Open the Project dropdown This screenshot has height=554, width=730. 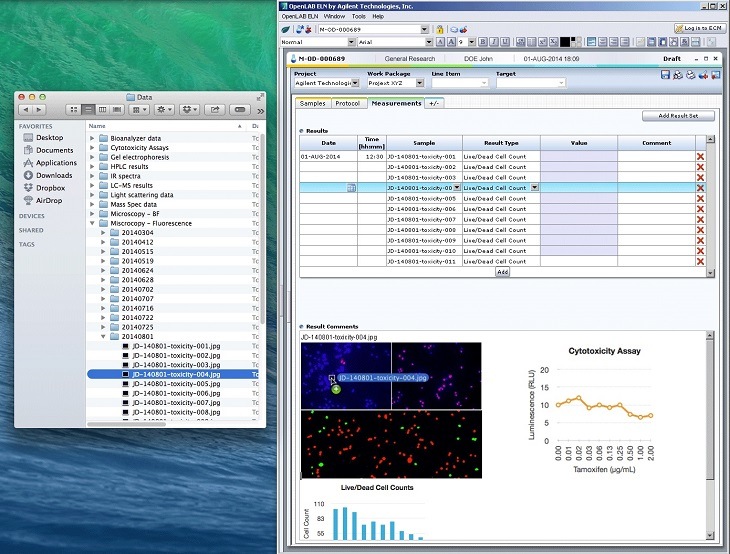355,83
